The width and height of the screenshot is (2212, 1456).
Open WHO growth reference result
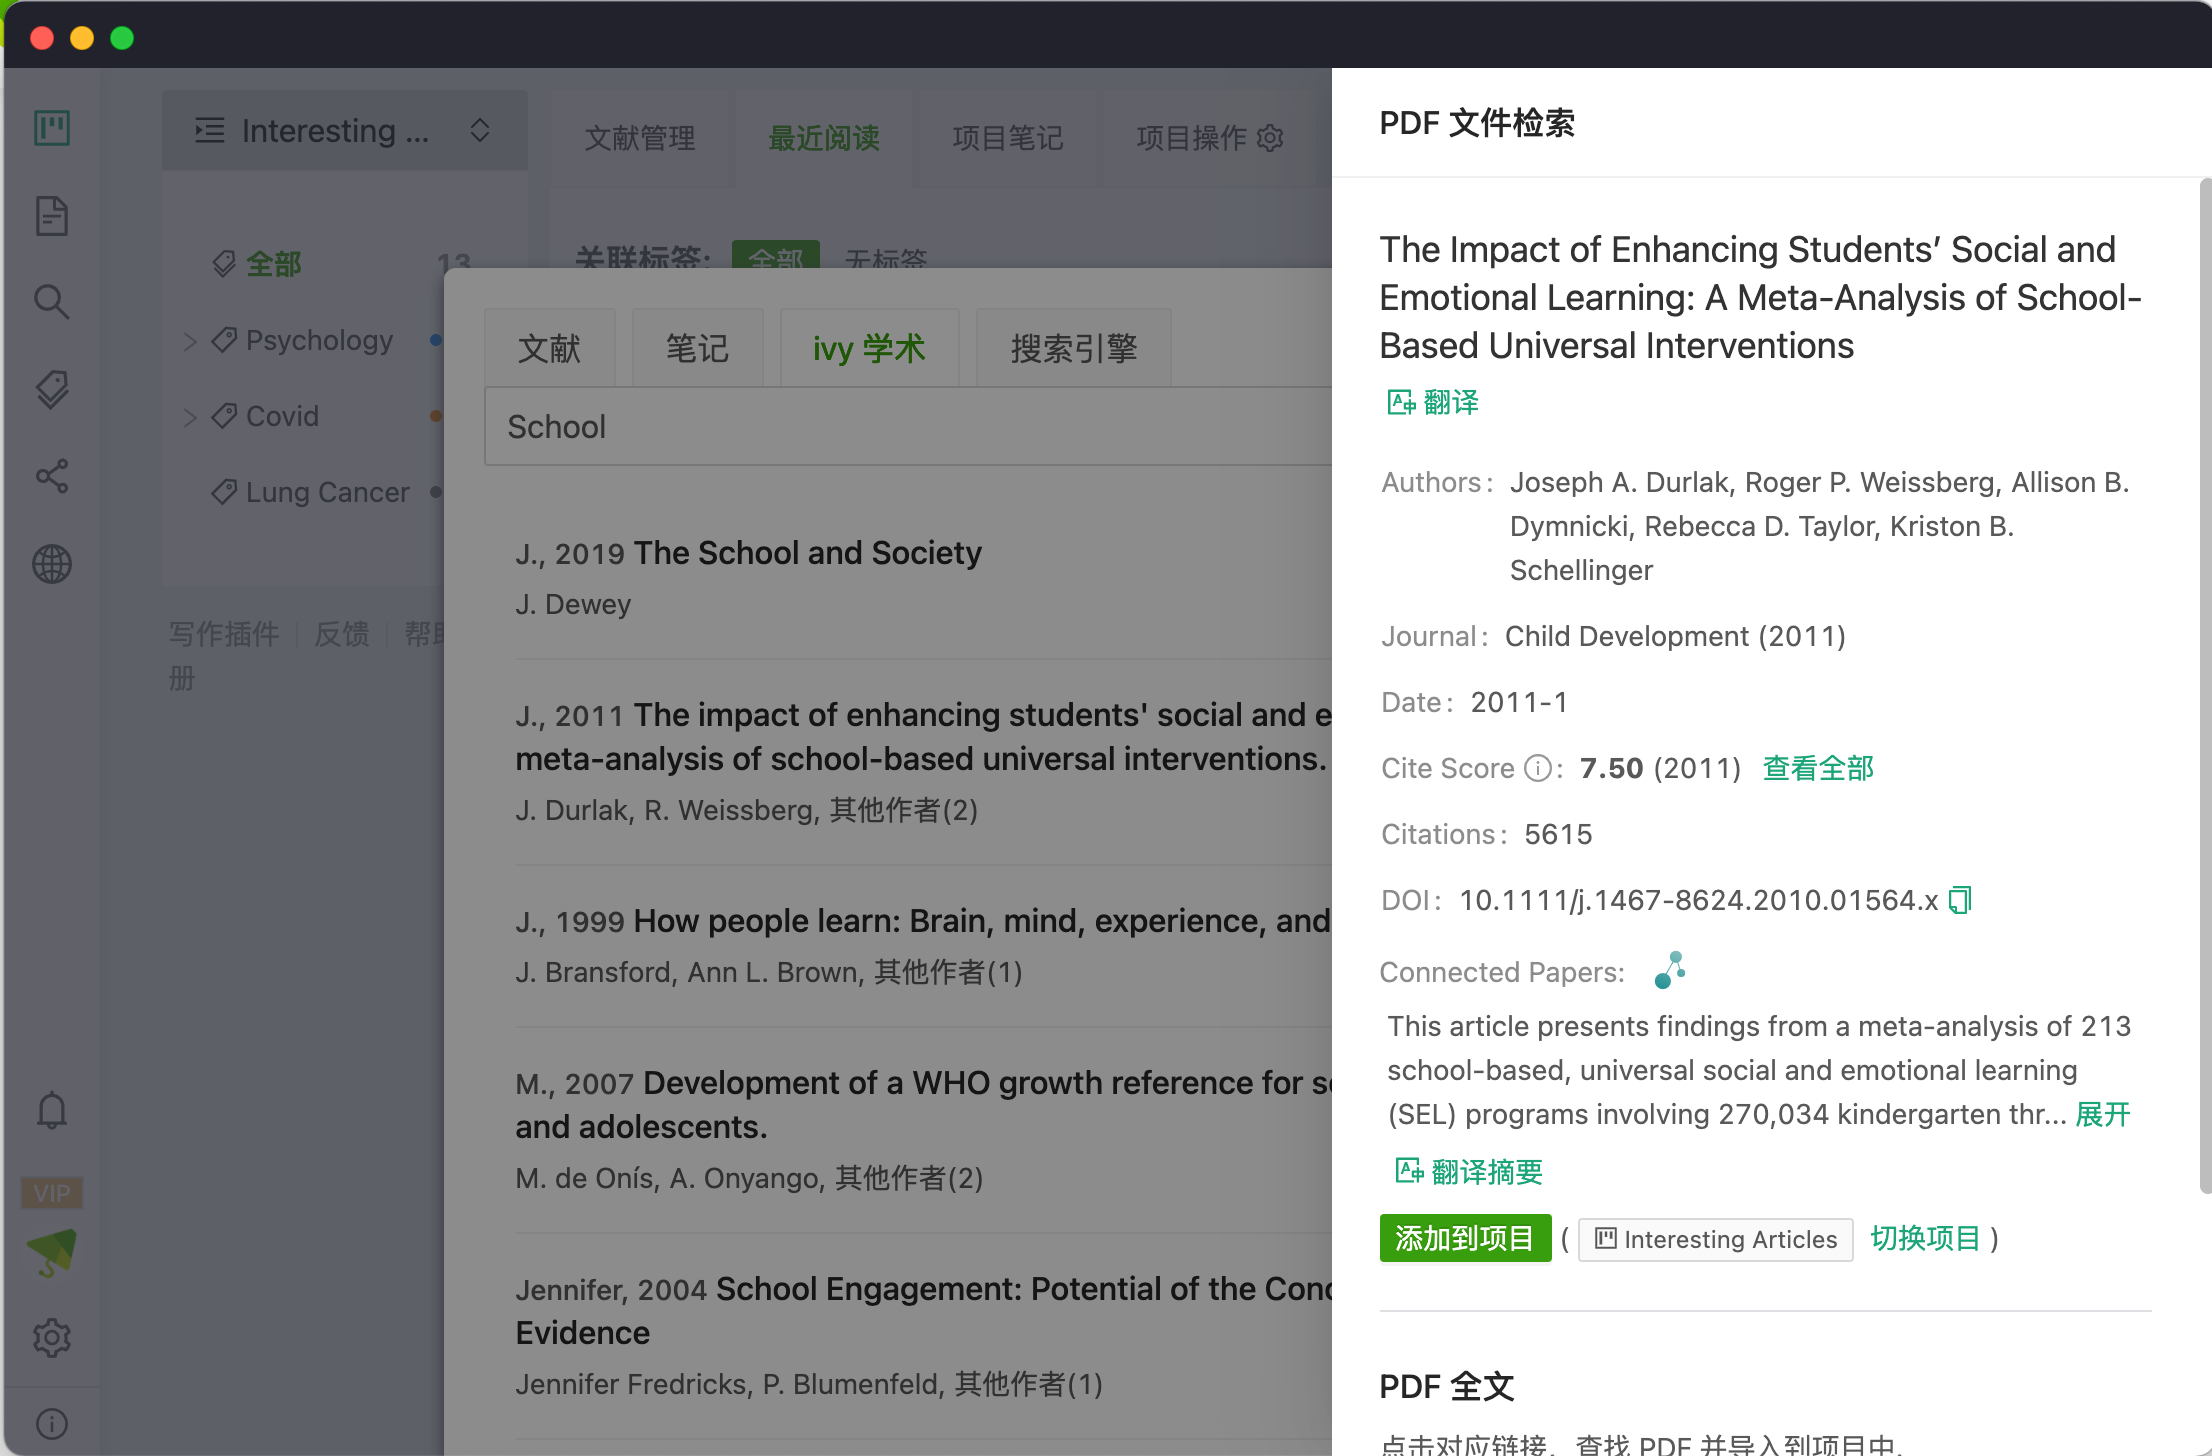[x=924, y=1105]
